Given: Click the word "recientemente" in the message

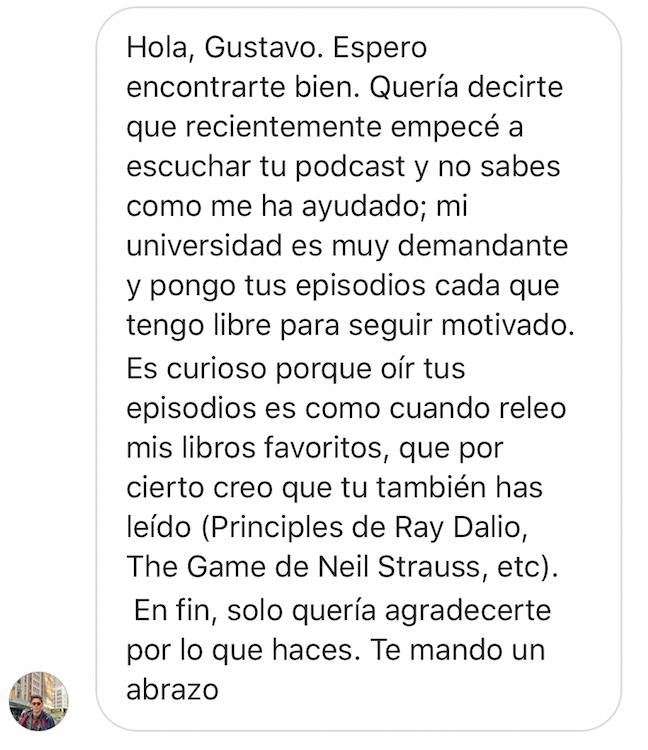Looking at the screenshot, I should coord(283,128).
